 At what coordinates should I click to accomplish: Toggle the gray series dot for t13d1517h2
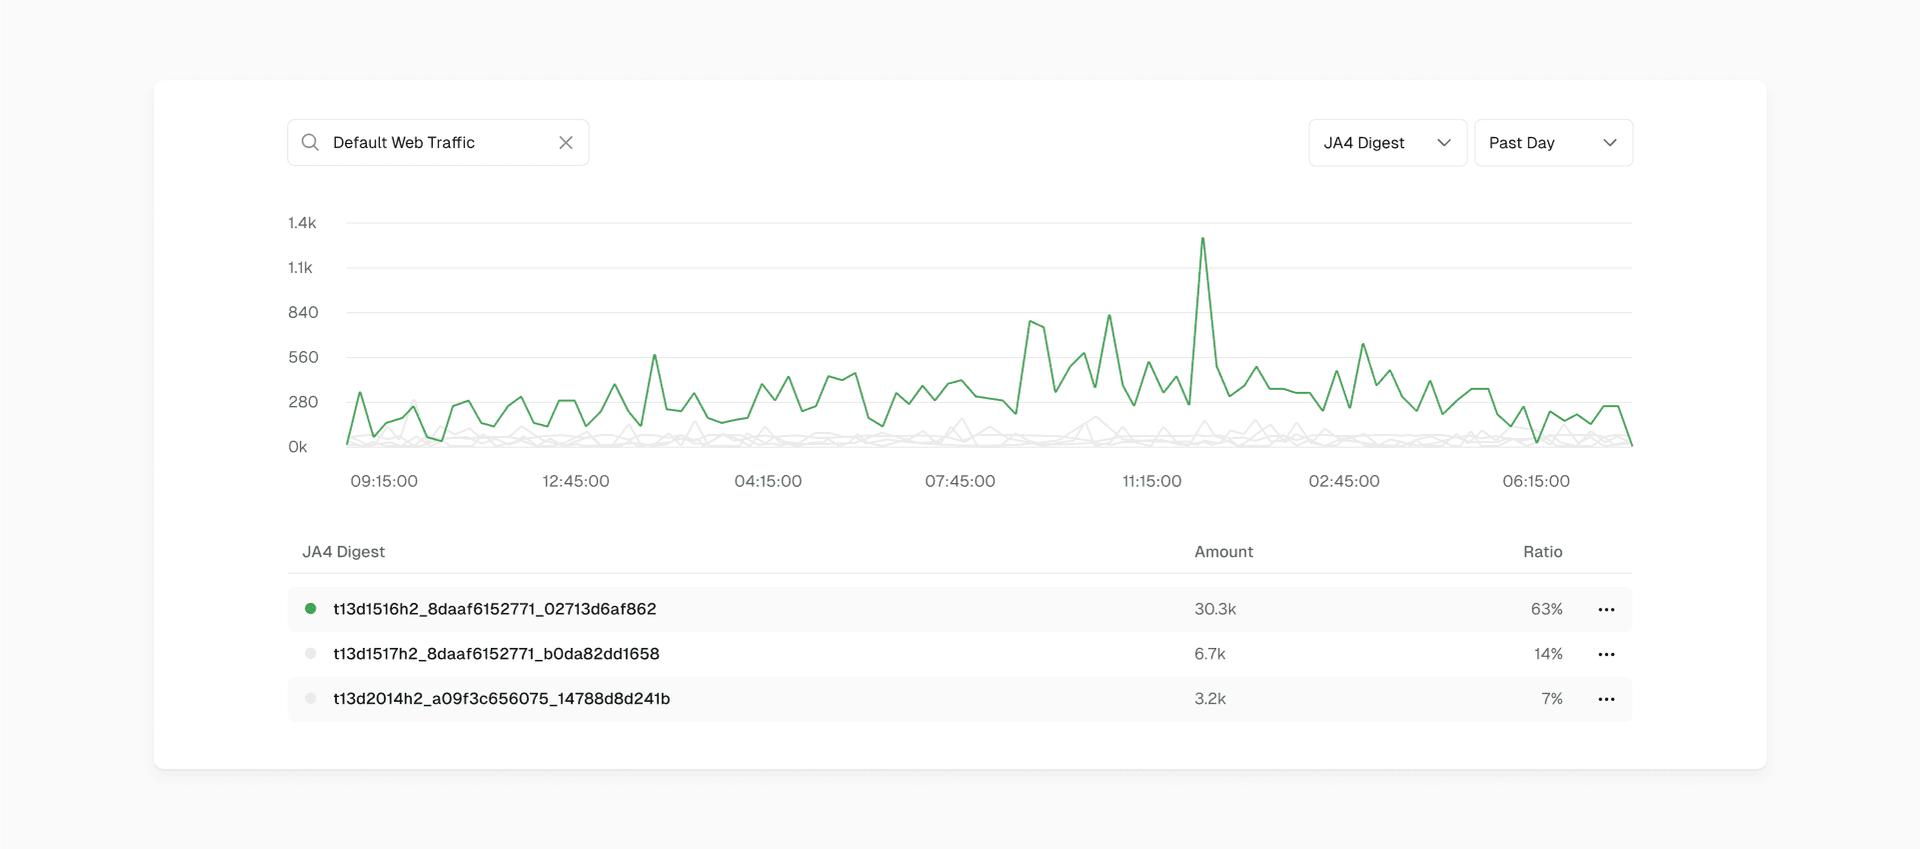click(x=311, y=654)
